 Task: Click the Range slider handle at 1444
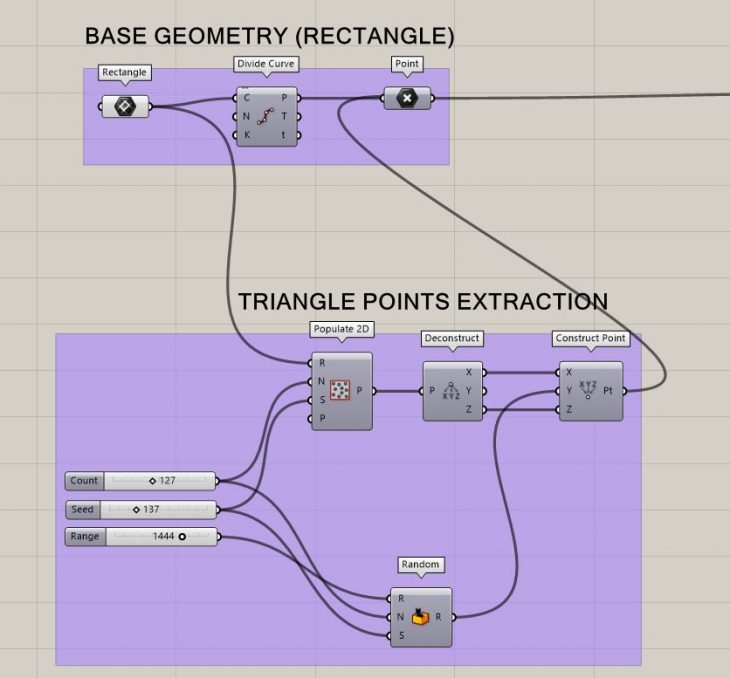point(182,537)
